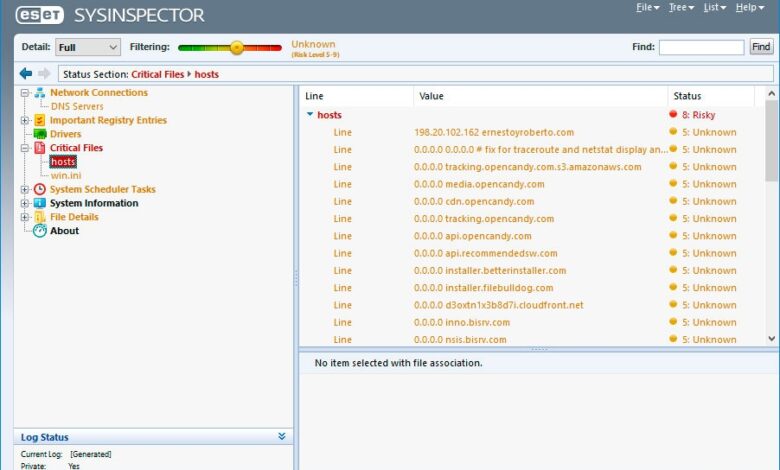Click the Find text input field
This screenshot has width=780, height=470.
click(701, 47)
